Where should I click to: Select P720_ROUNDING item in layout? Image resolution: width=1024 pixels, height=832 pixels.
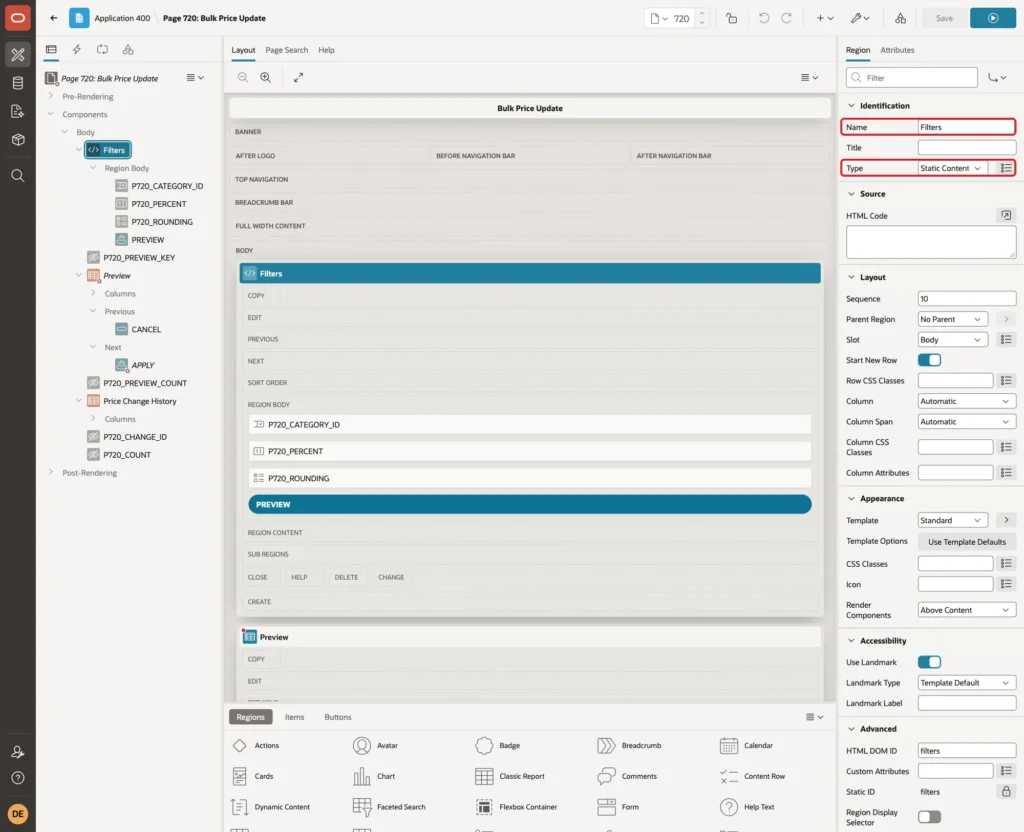(x=530, y=478)
